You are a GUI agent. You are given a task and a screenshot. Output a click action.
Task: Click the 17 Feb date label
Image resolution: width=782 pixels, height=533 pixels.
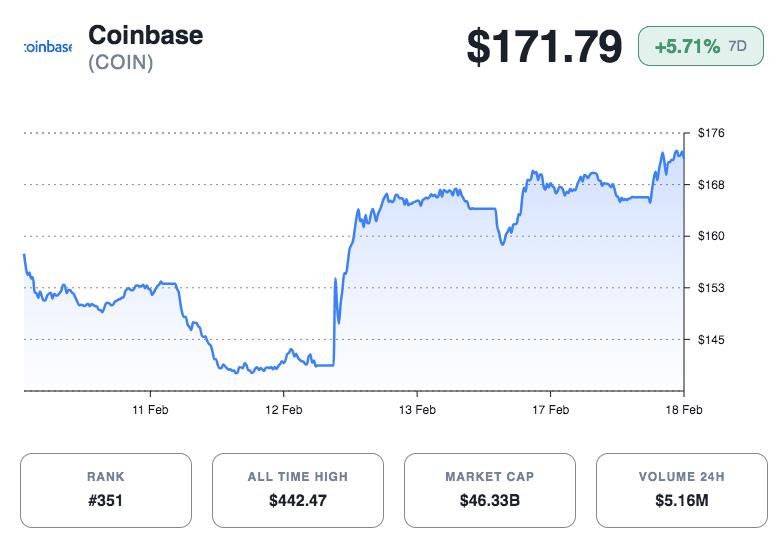click(550, 410)
